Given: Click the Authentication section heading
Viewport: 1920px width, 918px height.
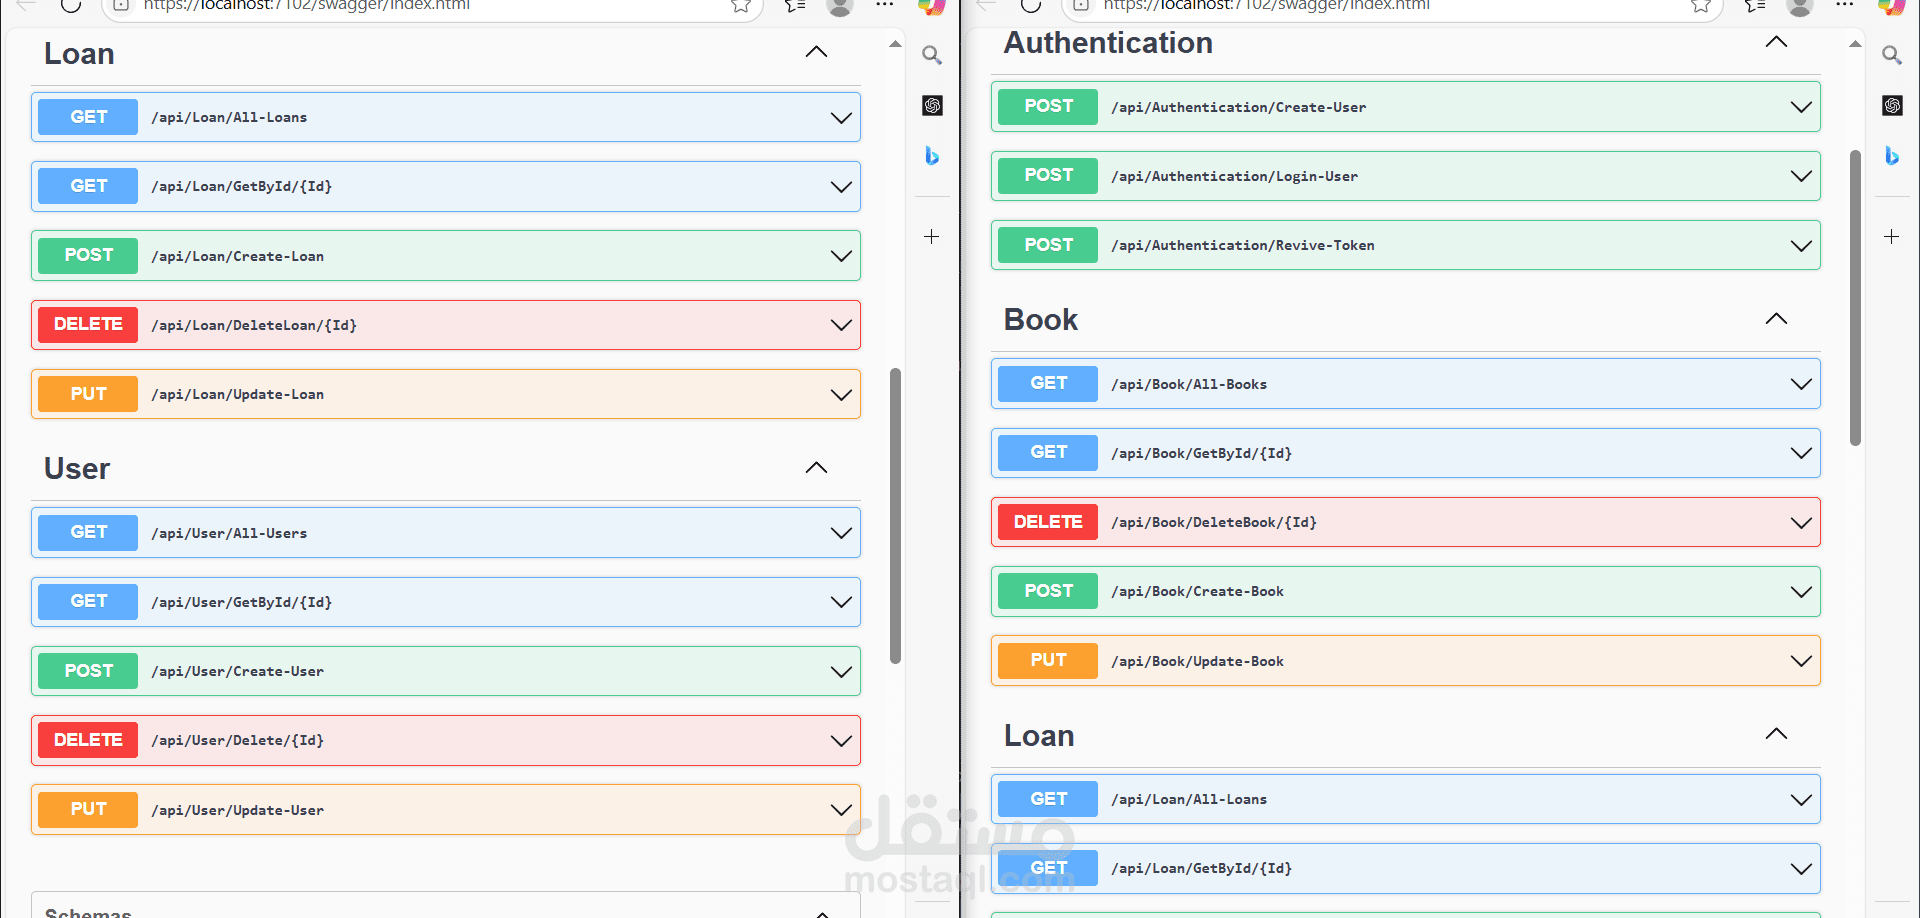Looking at the screenshot, I should [x=1108, y=43].
